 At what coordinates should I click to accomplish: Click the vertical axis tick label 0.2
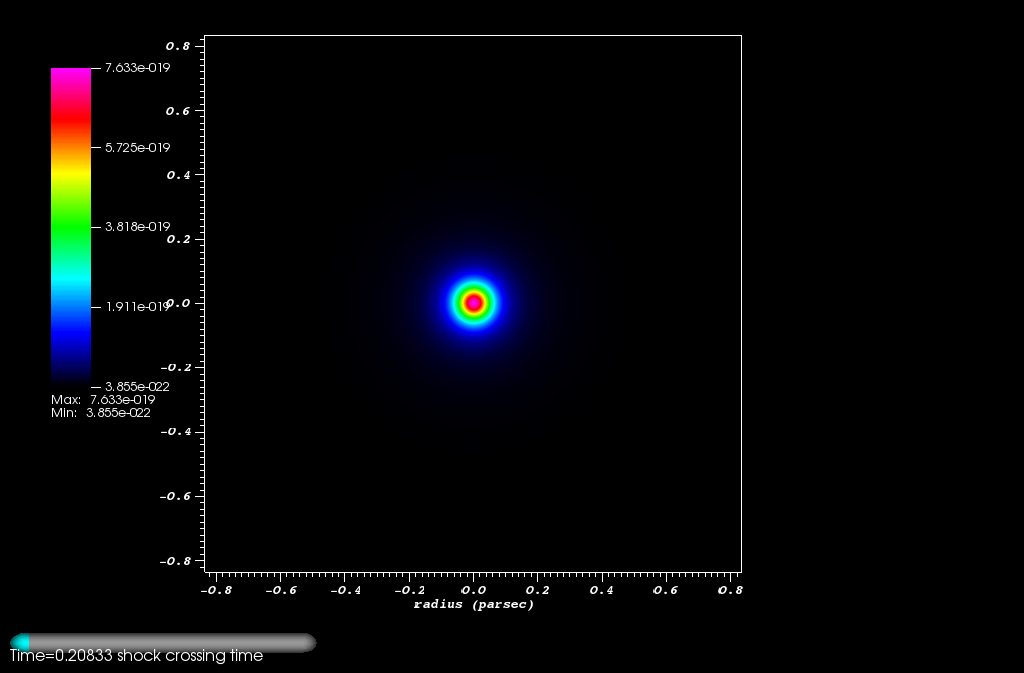pos(178,239)
